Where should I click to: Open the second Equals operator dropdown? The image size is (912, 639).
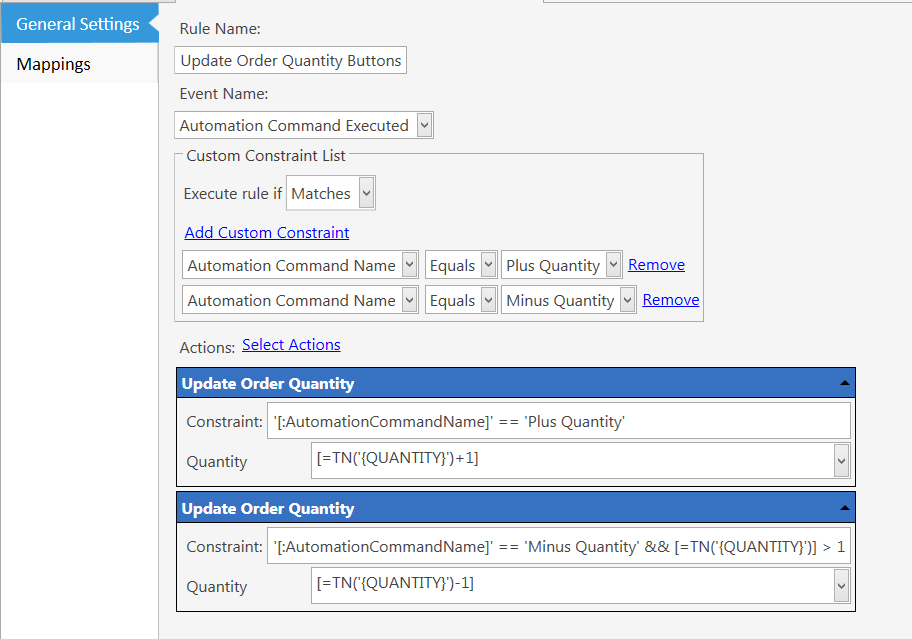[x=461, y=300]
